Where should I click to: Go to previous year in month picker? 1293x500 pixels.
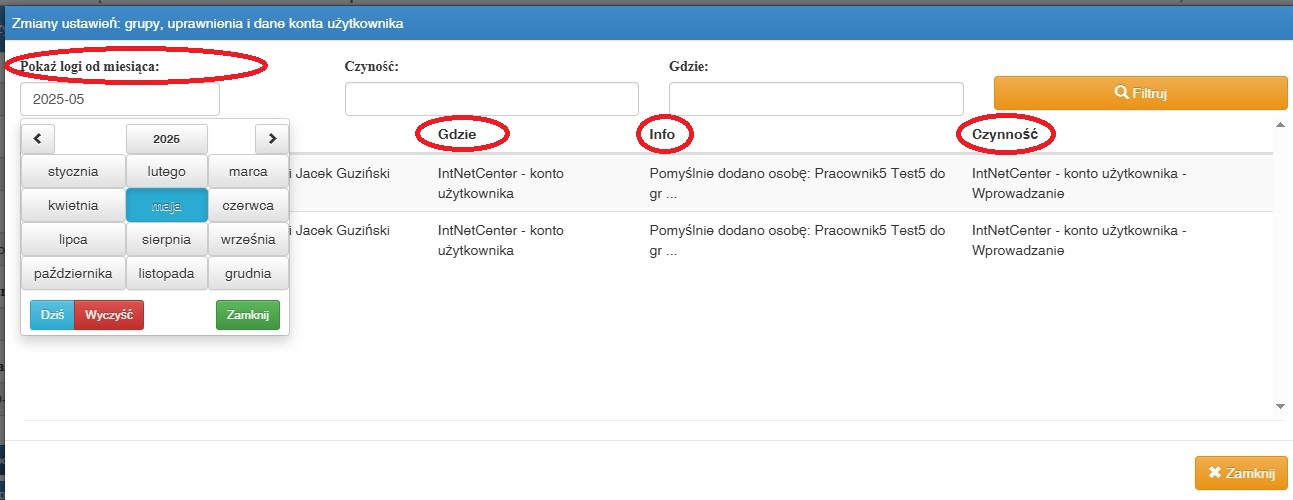(x=38, y=138)
